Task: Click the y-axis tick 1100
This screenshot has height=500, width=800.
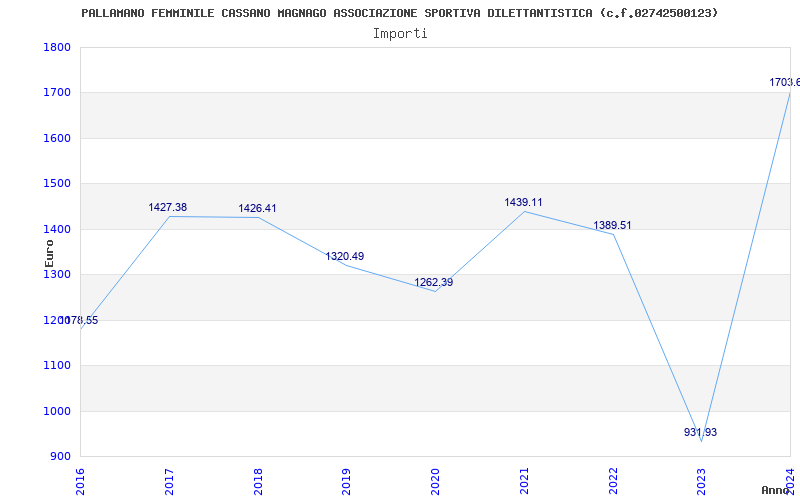Action: [x=57, y=366]
